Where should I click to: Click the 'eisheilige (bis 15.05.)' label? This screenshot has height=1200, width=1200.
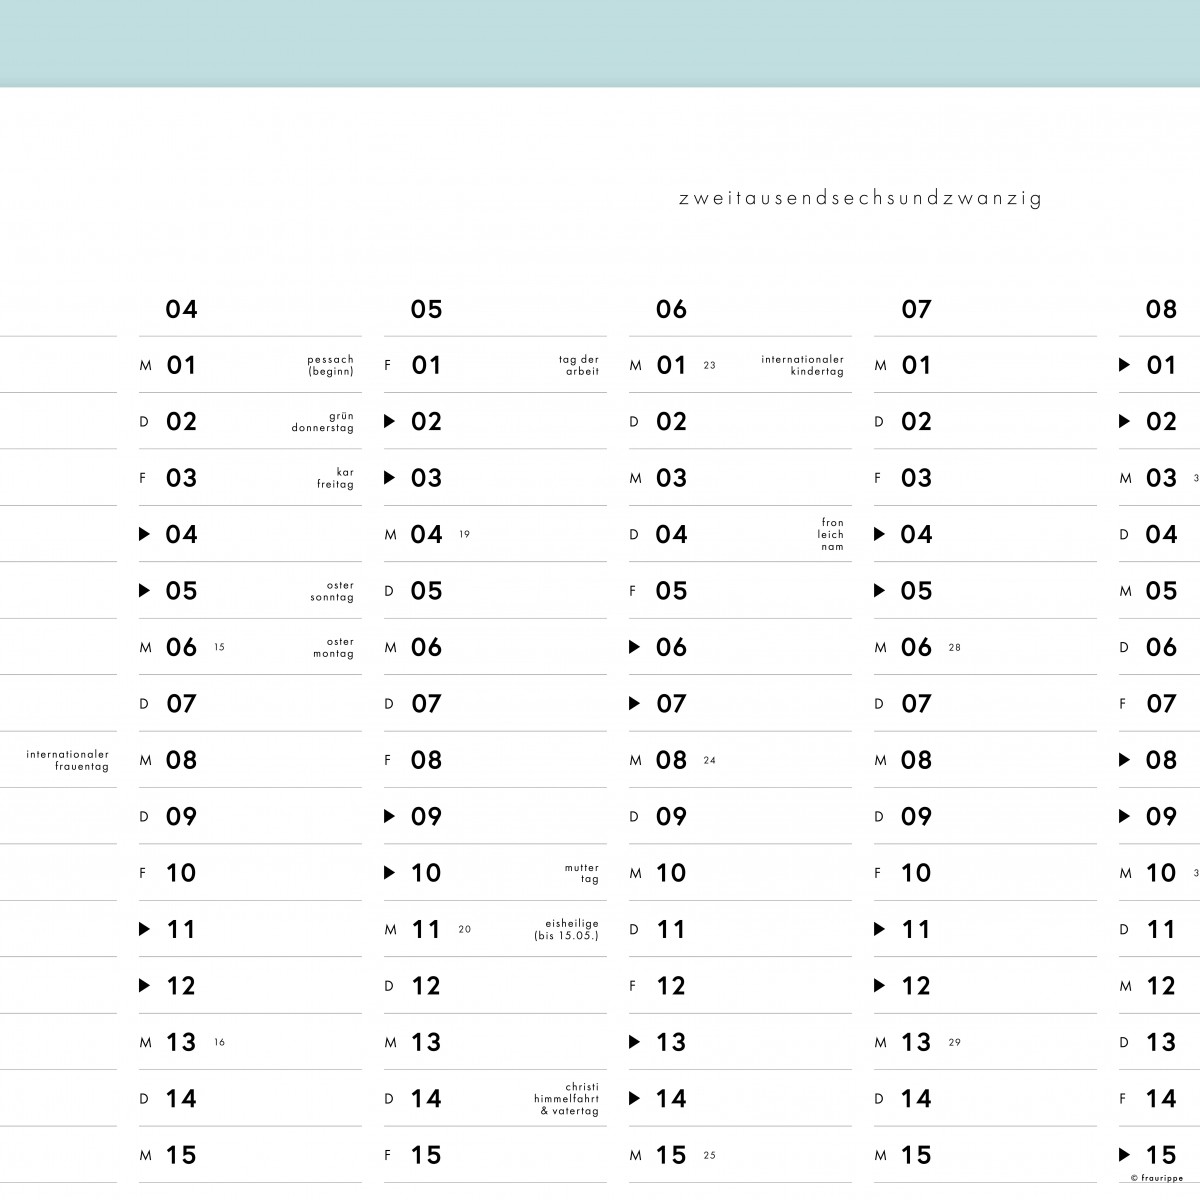(567, 930)
